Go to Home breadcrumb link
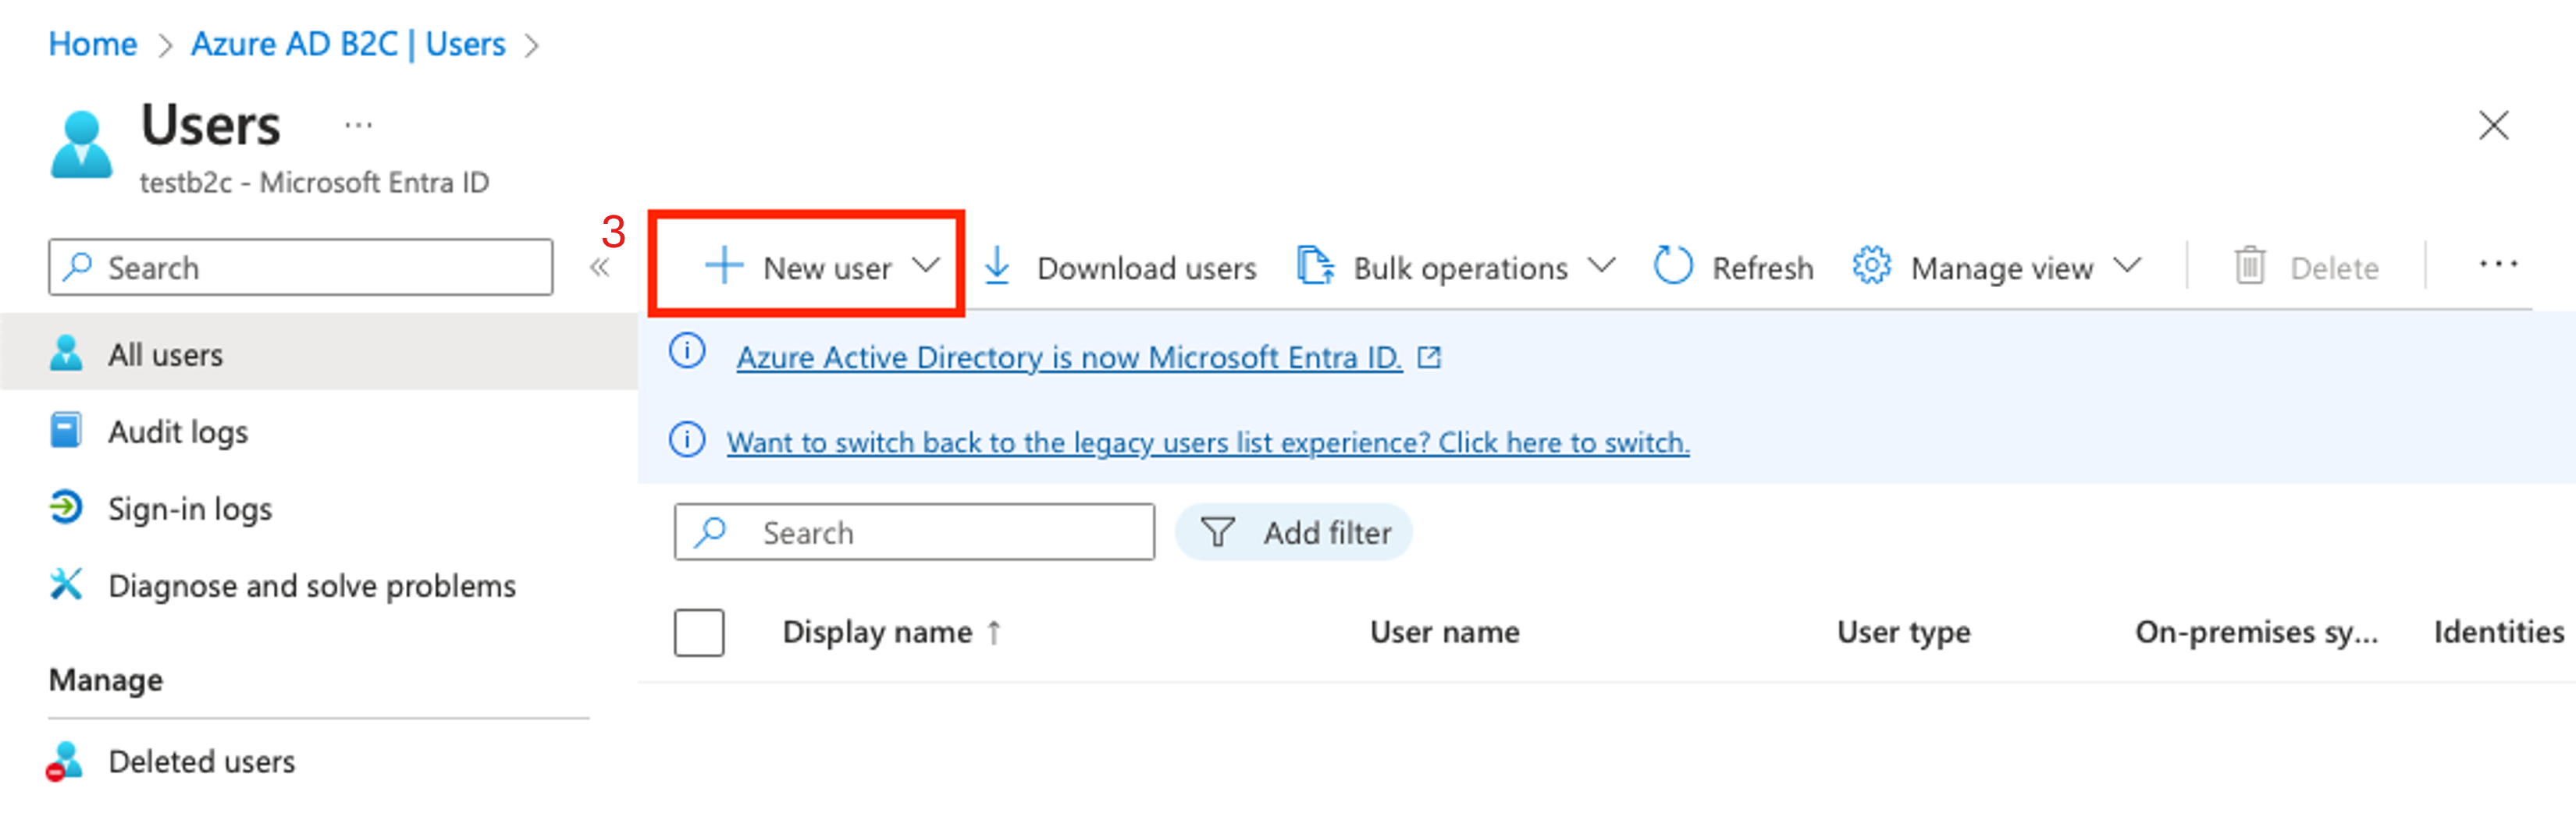This screenshot has width=2576, height=813. pos(93,44)
